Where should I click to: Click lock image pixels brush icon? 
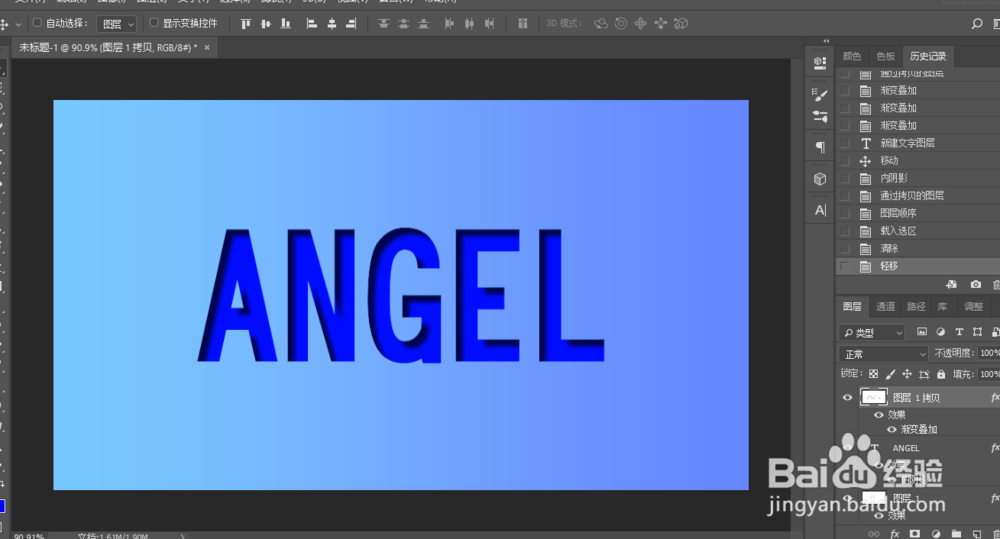point(890,374)
